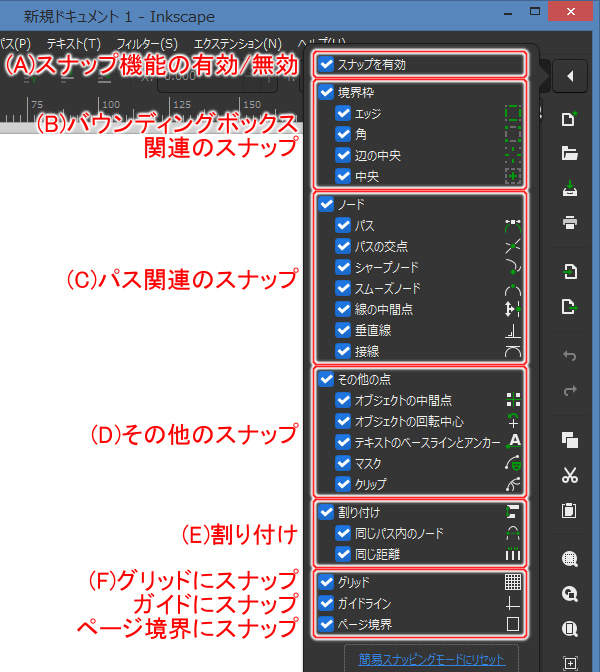600x672 pixels.
Task: Click the path intersection icon beside パスの交点
Action: point(513,246)
